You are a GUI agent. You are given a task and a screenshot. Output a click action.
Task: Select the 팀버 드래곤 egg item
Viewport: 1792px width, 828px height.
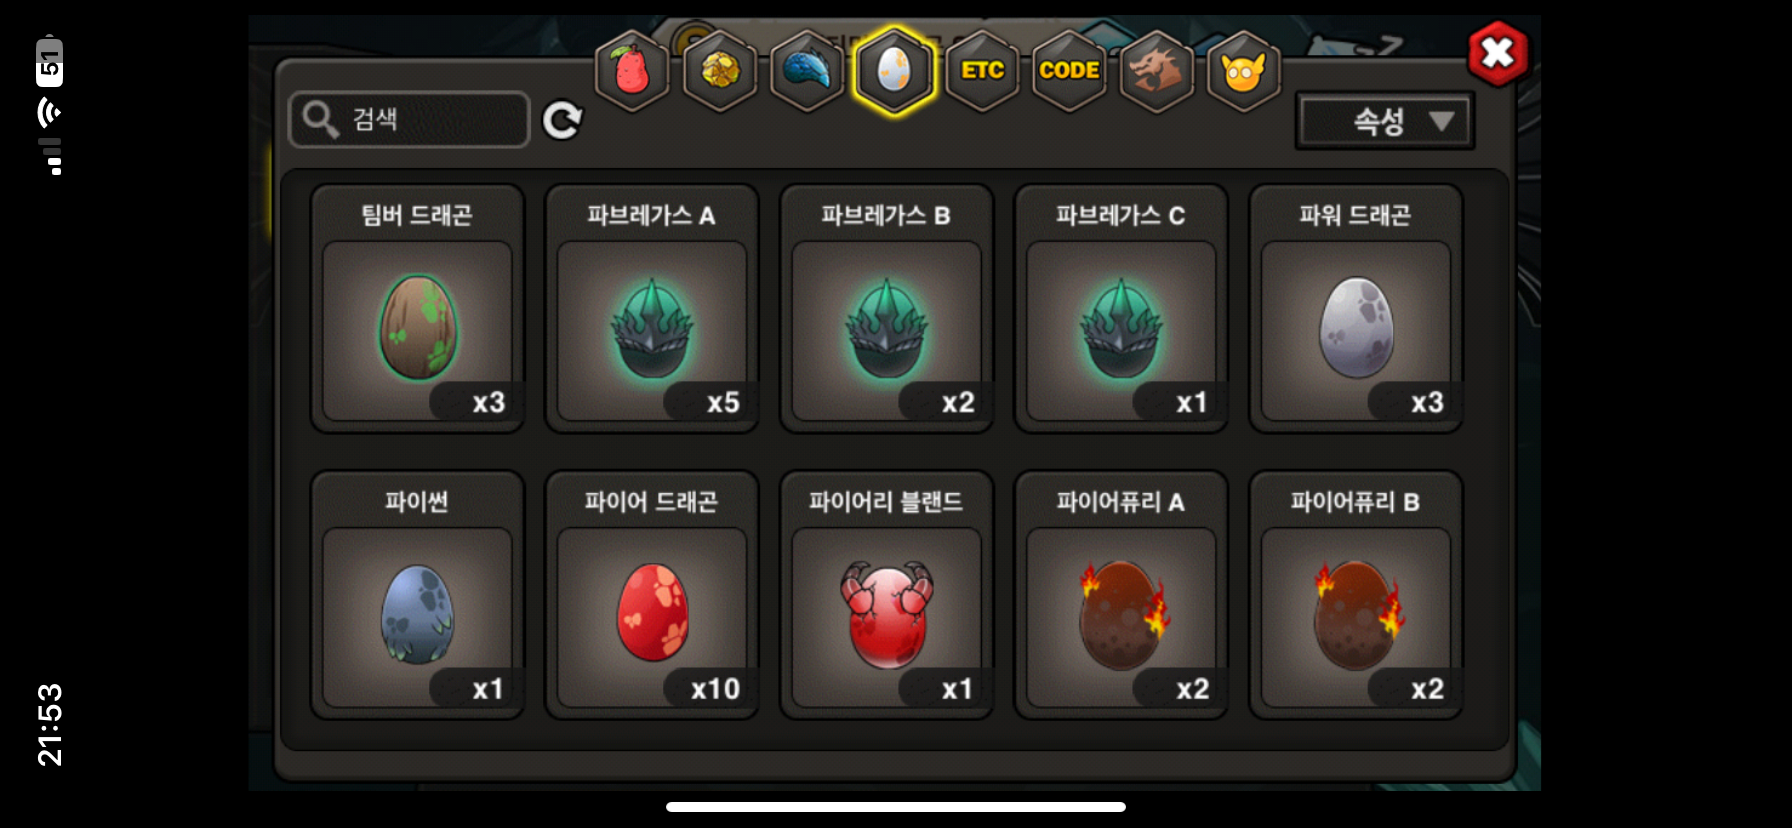click(417, 308)
